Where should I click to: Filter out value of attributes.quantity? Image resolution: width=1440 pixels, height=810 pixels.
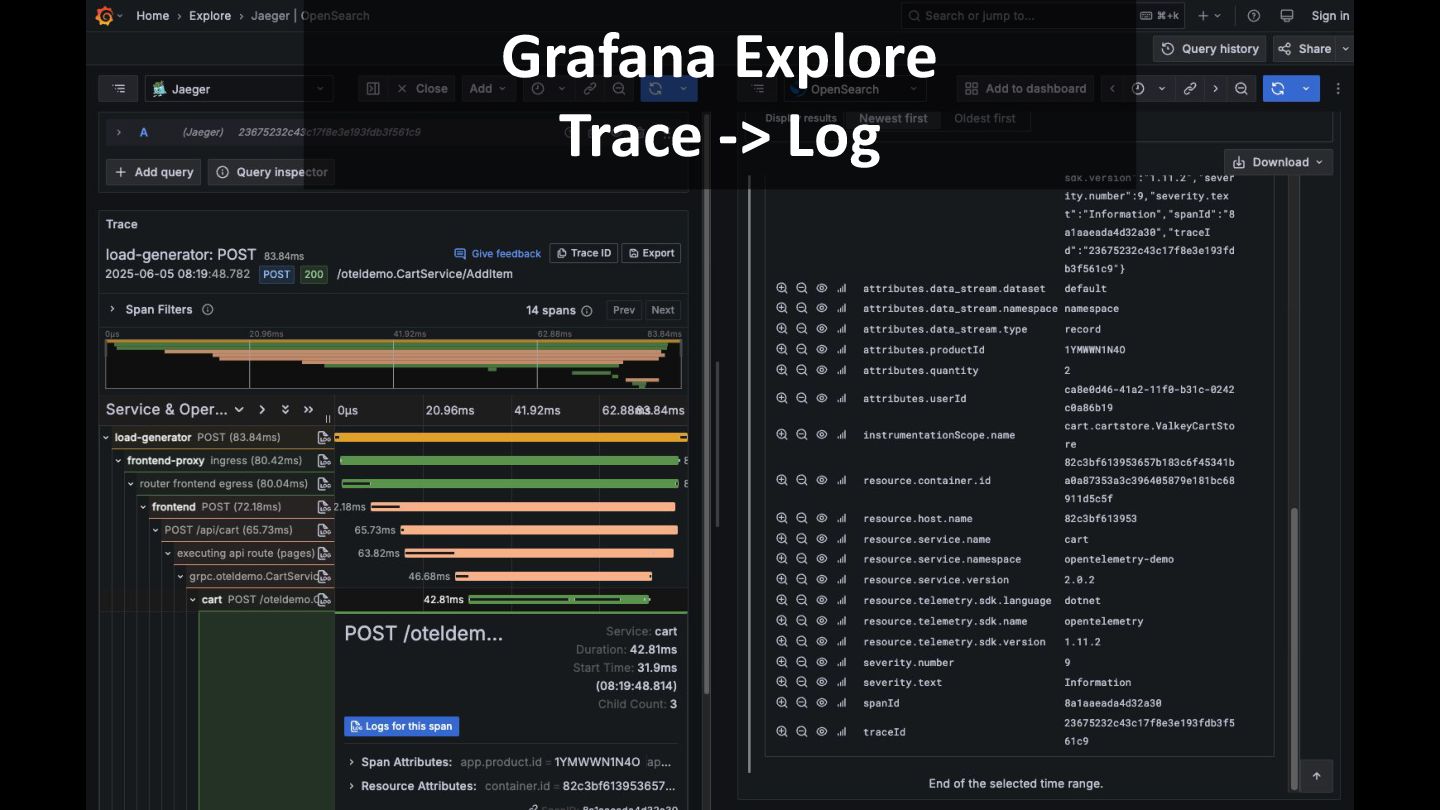pos(801,370)
